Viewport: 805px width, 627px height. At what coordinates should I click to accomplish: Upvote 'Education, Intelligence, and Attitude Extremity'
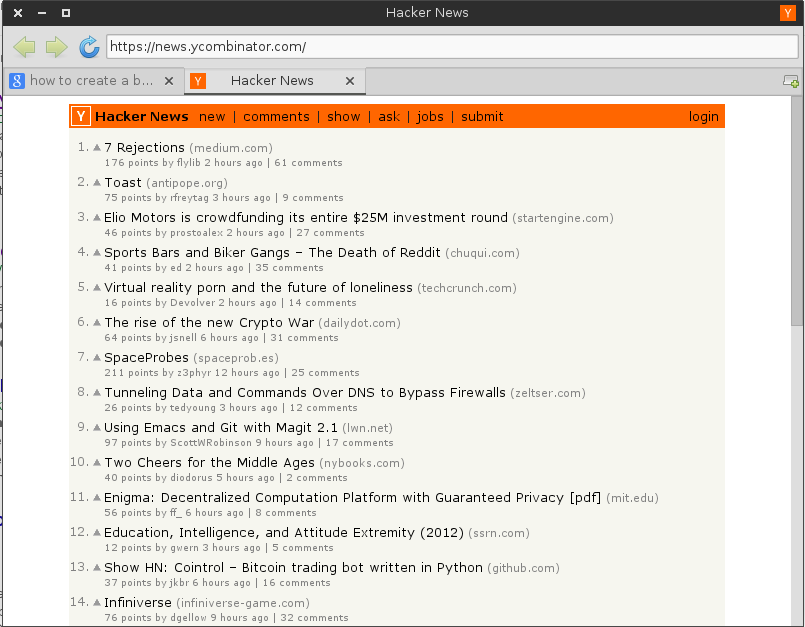pyautogui.click(x=97, y=533)
